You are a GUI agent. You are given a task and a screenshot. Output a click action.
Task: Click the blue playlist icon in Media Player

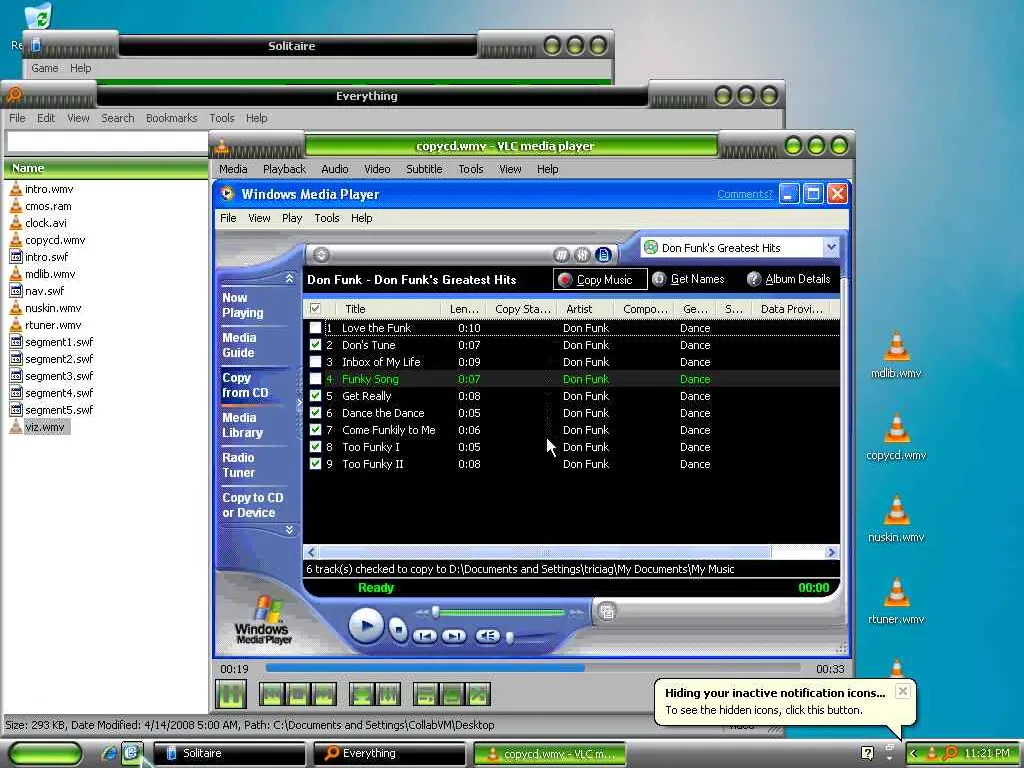pos(603,255)
